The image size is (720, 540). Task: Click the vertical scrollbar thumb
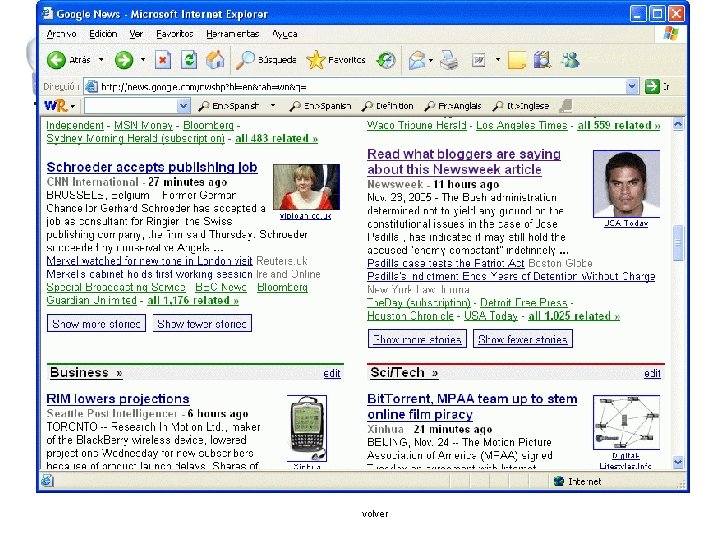[x=678, y=243]
